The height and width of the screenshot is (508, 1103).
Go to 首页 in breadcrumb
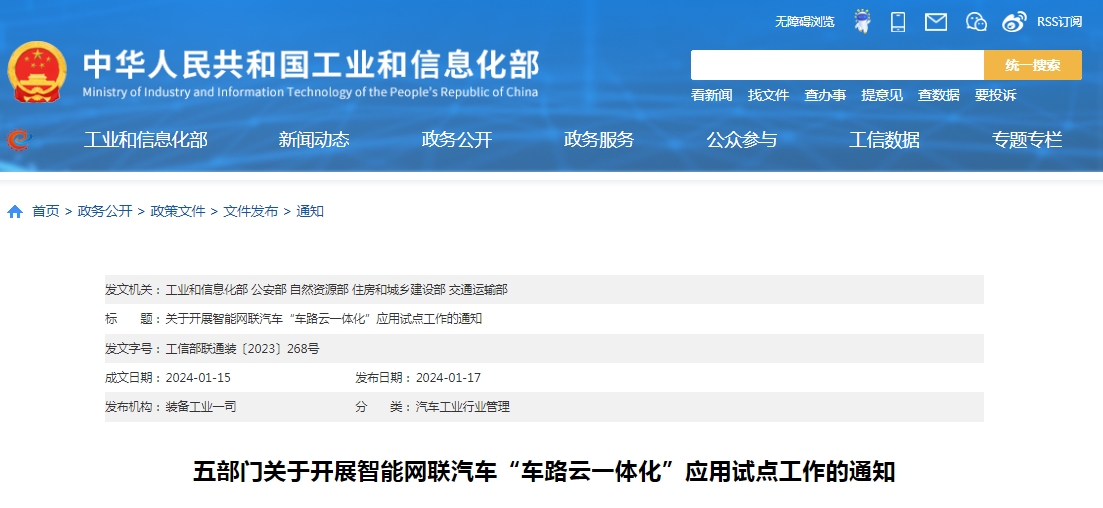(46, 211)
